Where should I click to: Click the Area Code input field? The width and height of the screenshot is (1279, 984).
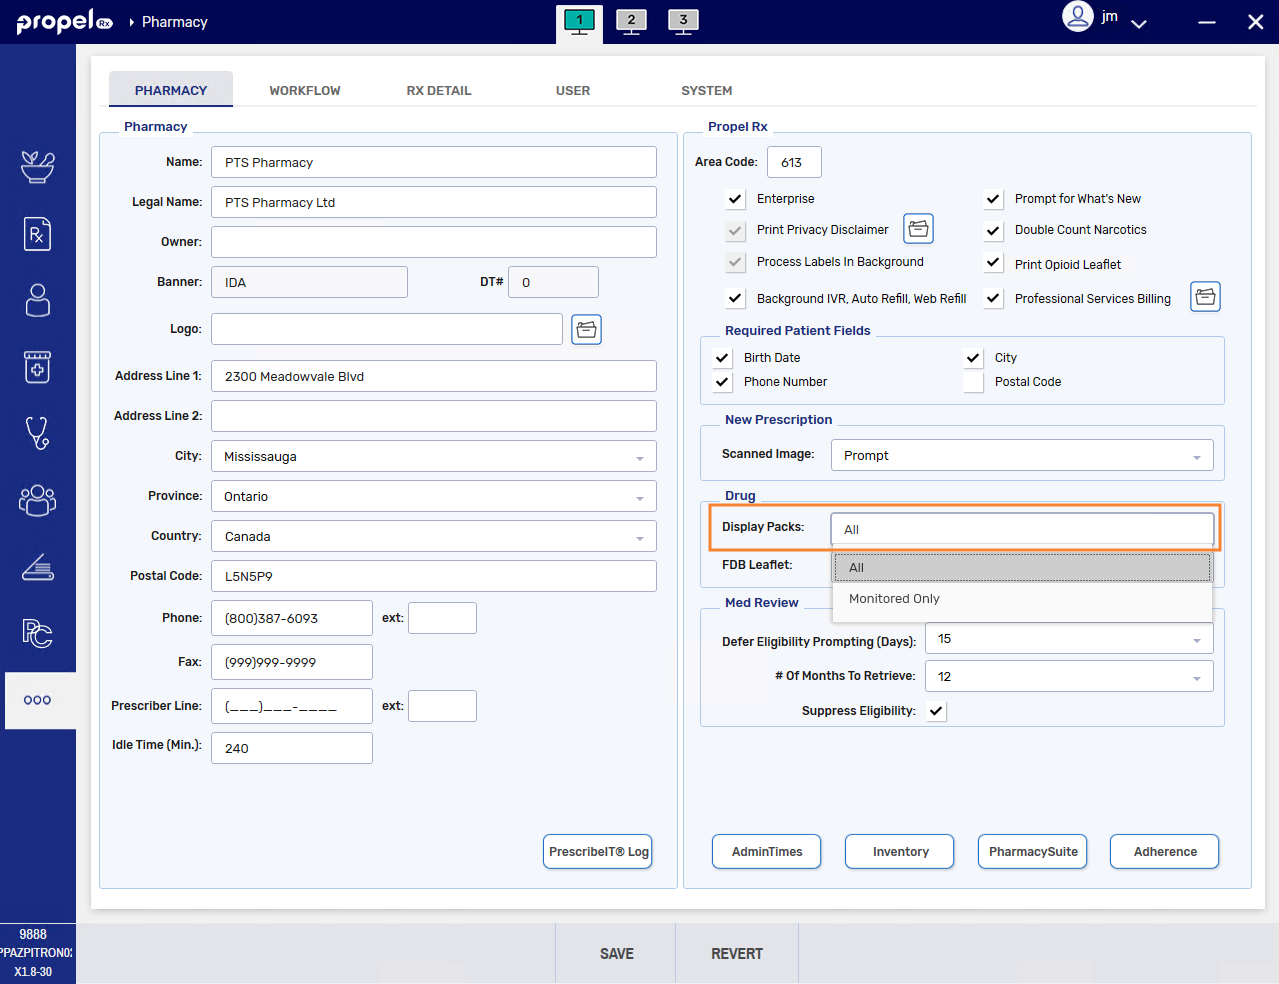(x=794, y=162)
